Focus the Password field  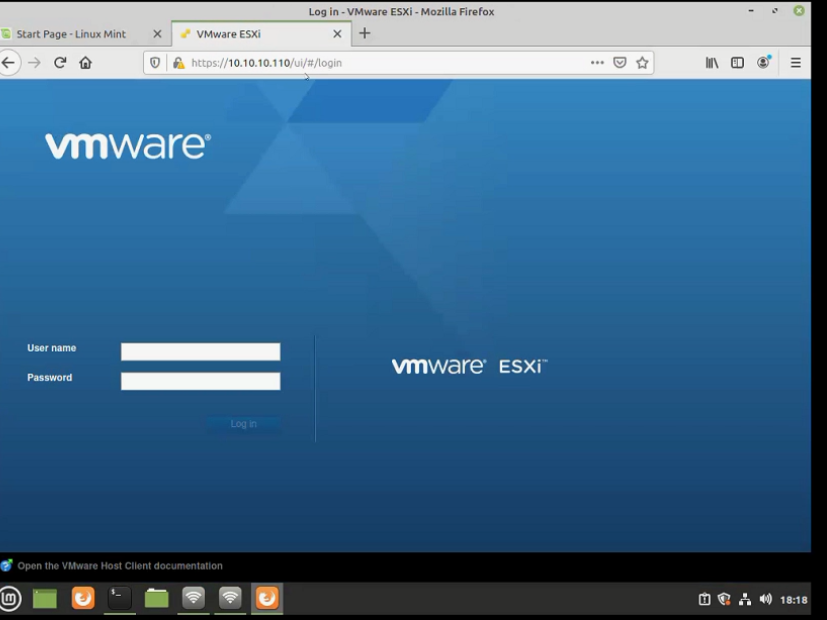click(x=200, y=381)
